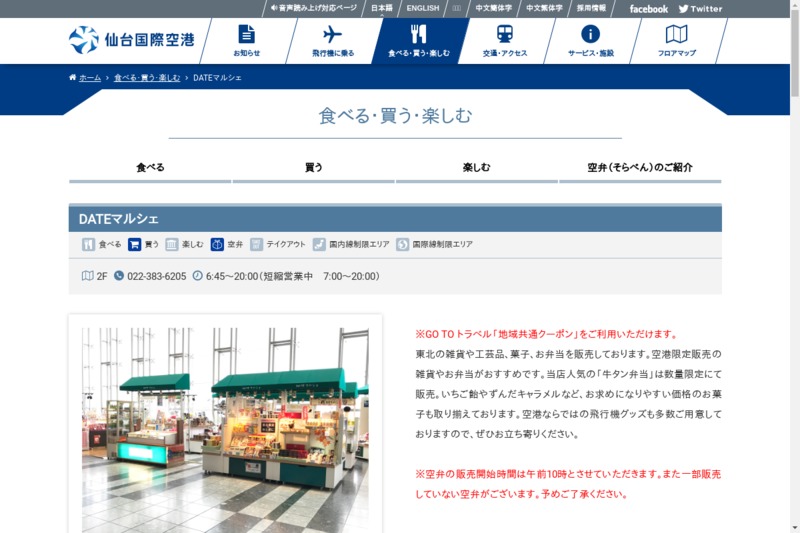Viewport: 800px width, 533px height.
Task: Click the home icon in breadcrumb
Action: coord(73,77)
